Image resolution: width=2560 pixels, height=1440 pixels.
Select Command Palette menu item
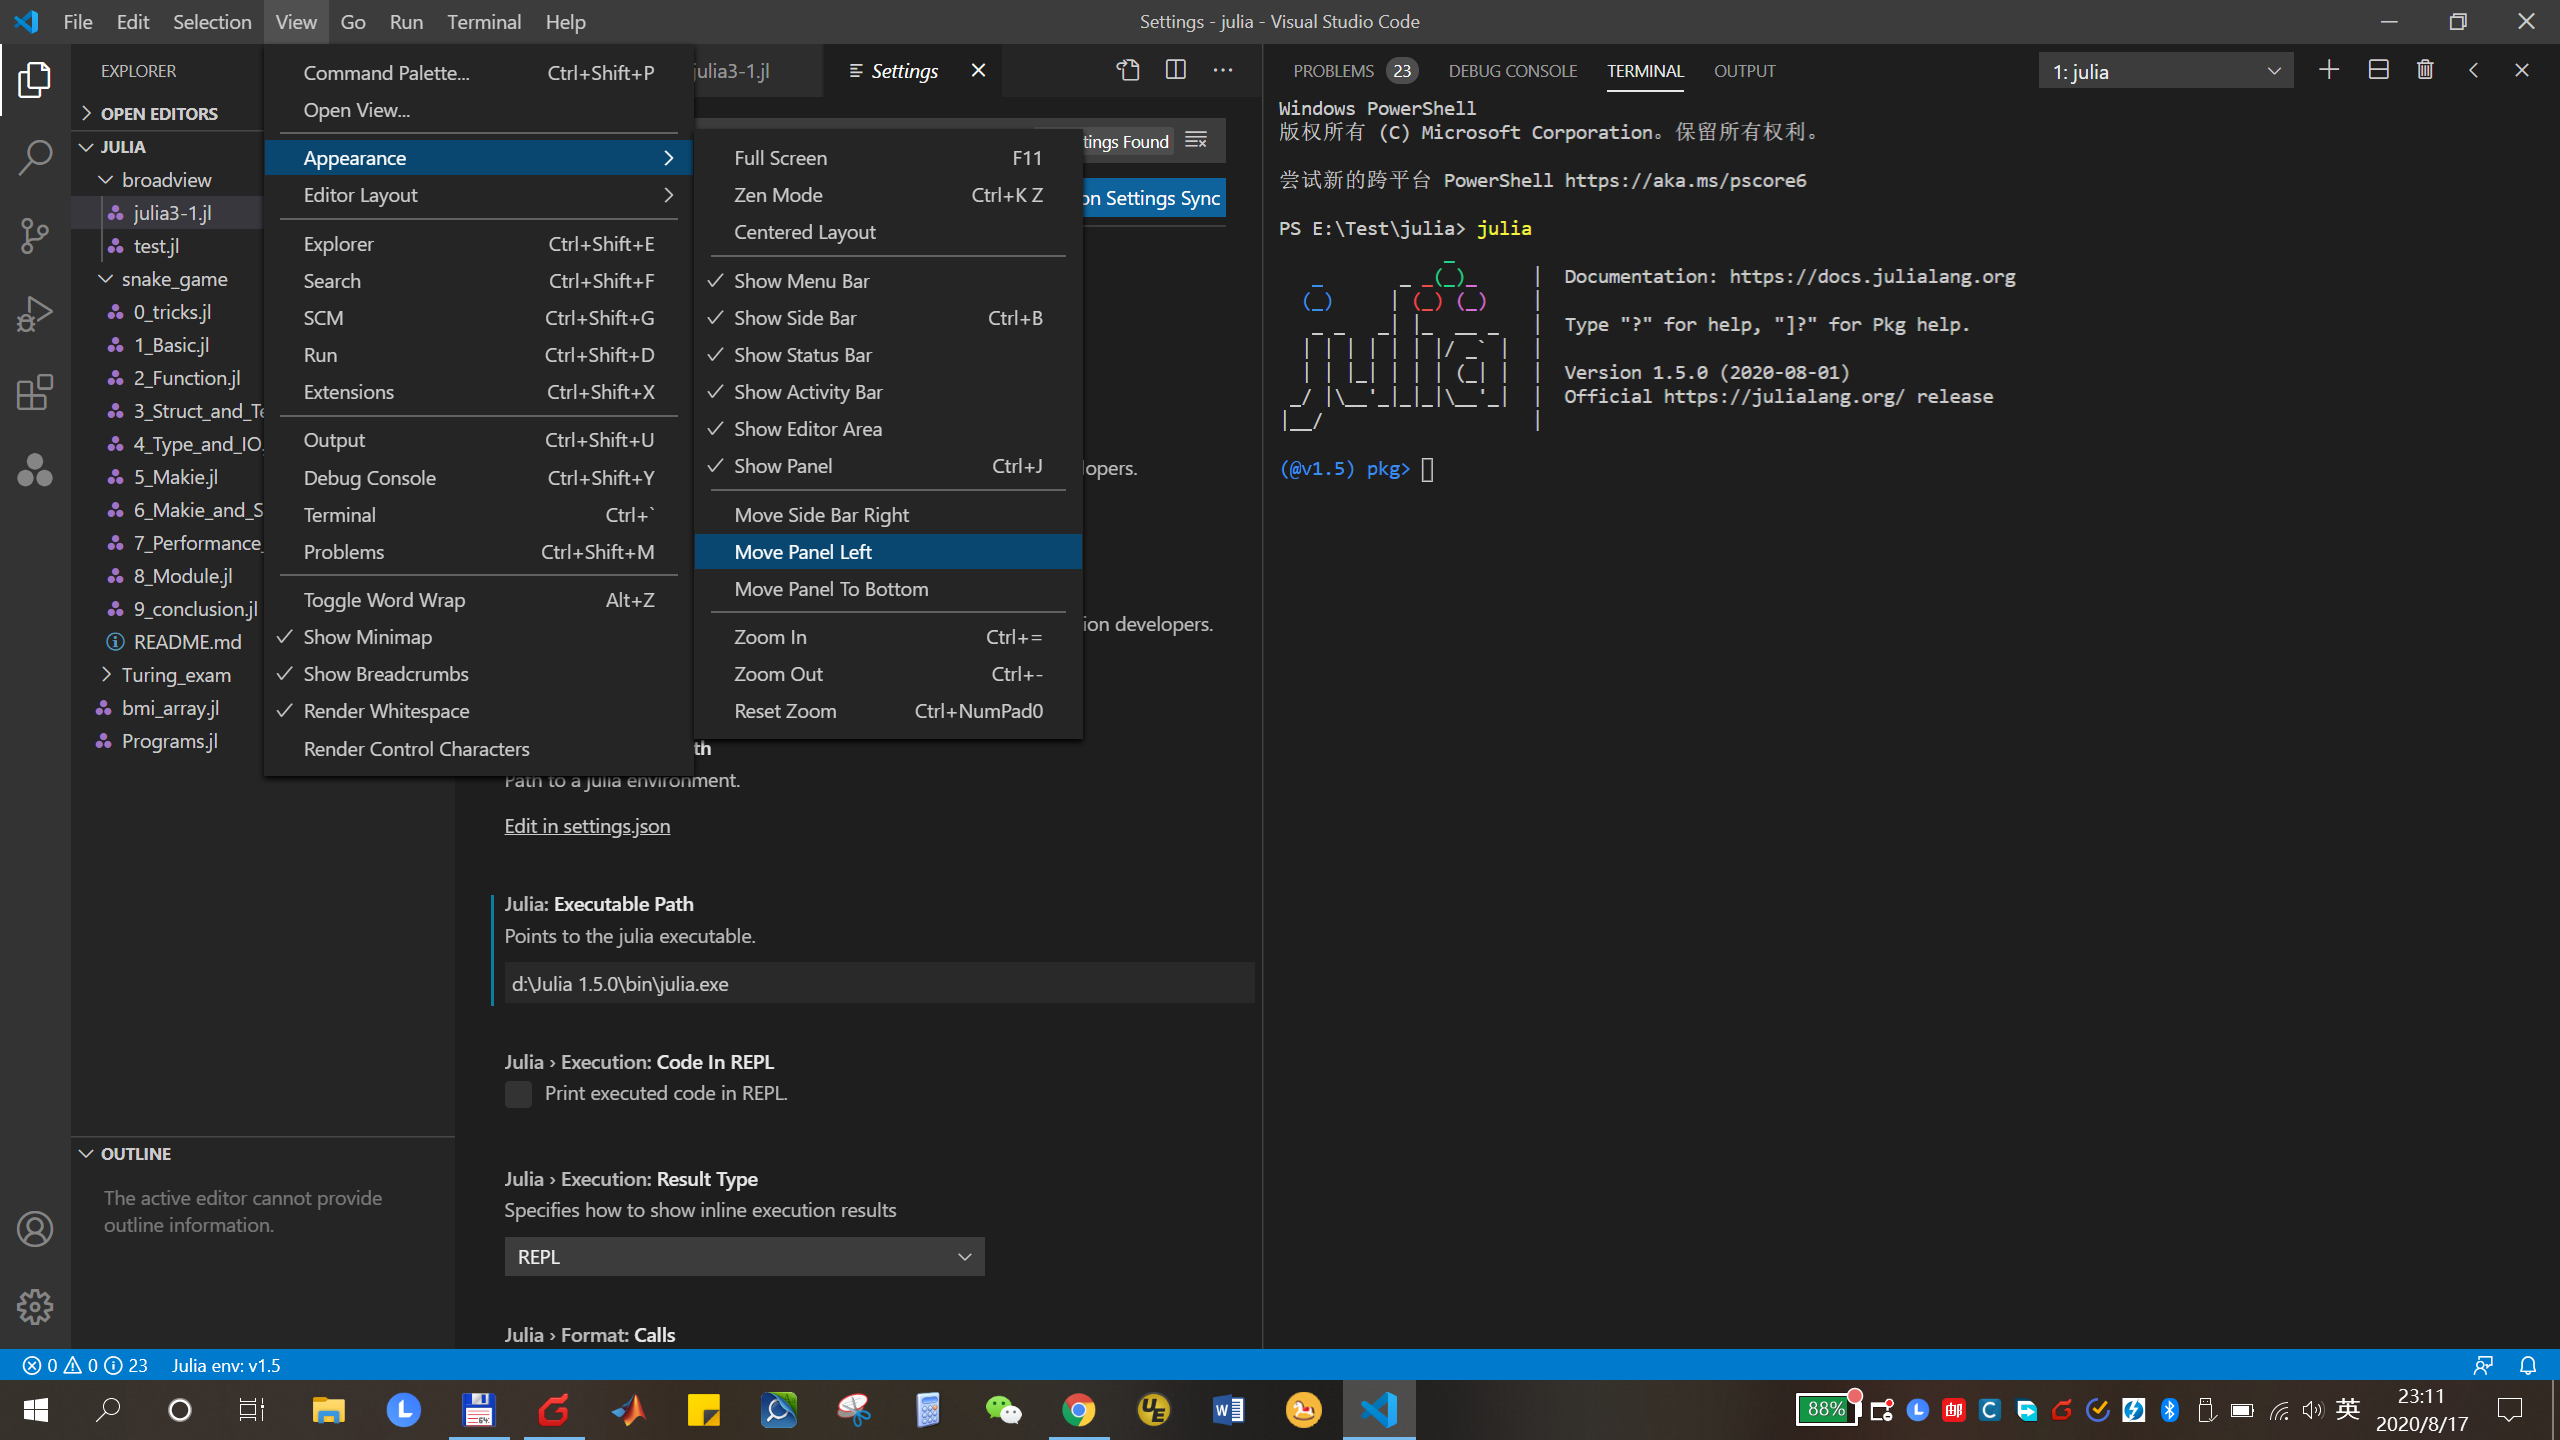pos(478,73)
